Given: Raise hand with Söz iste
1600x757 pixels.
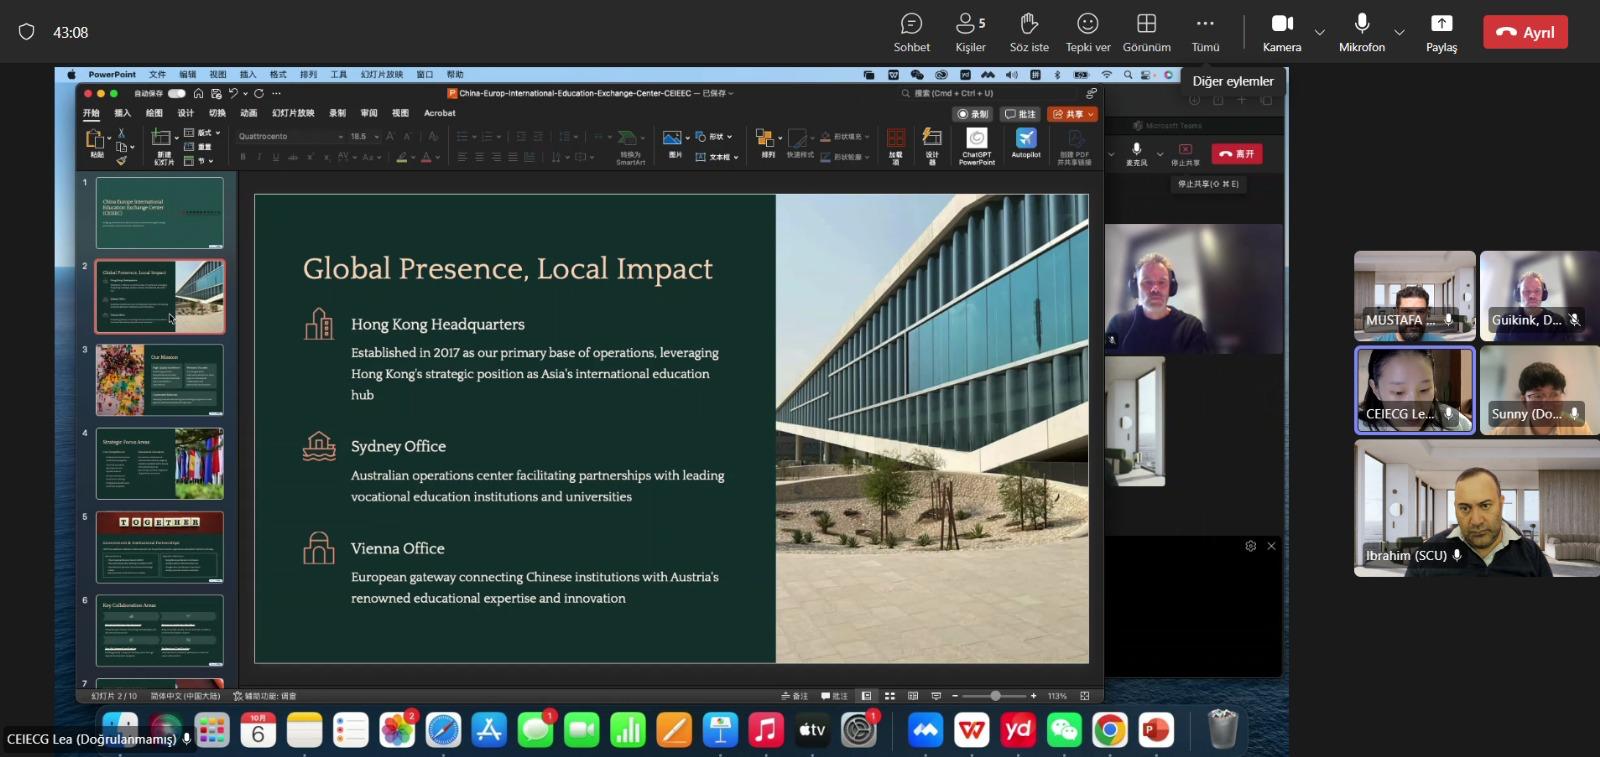Looking at the screenshot, I should (x=1029, y=32).
